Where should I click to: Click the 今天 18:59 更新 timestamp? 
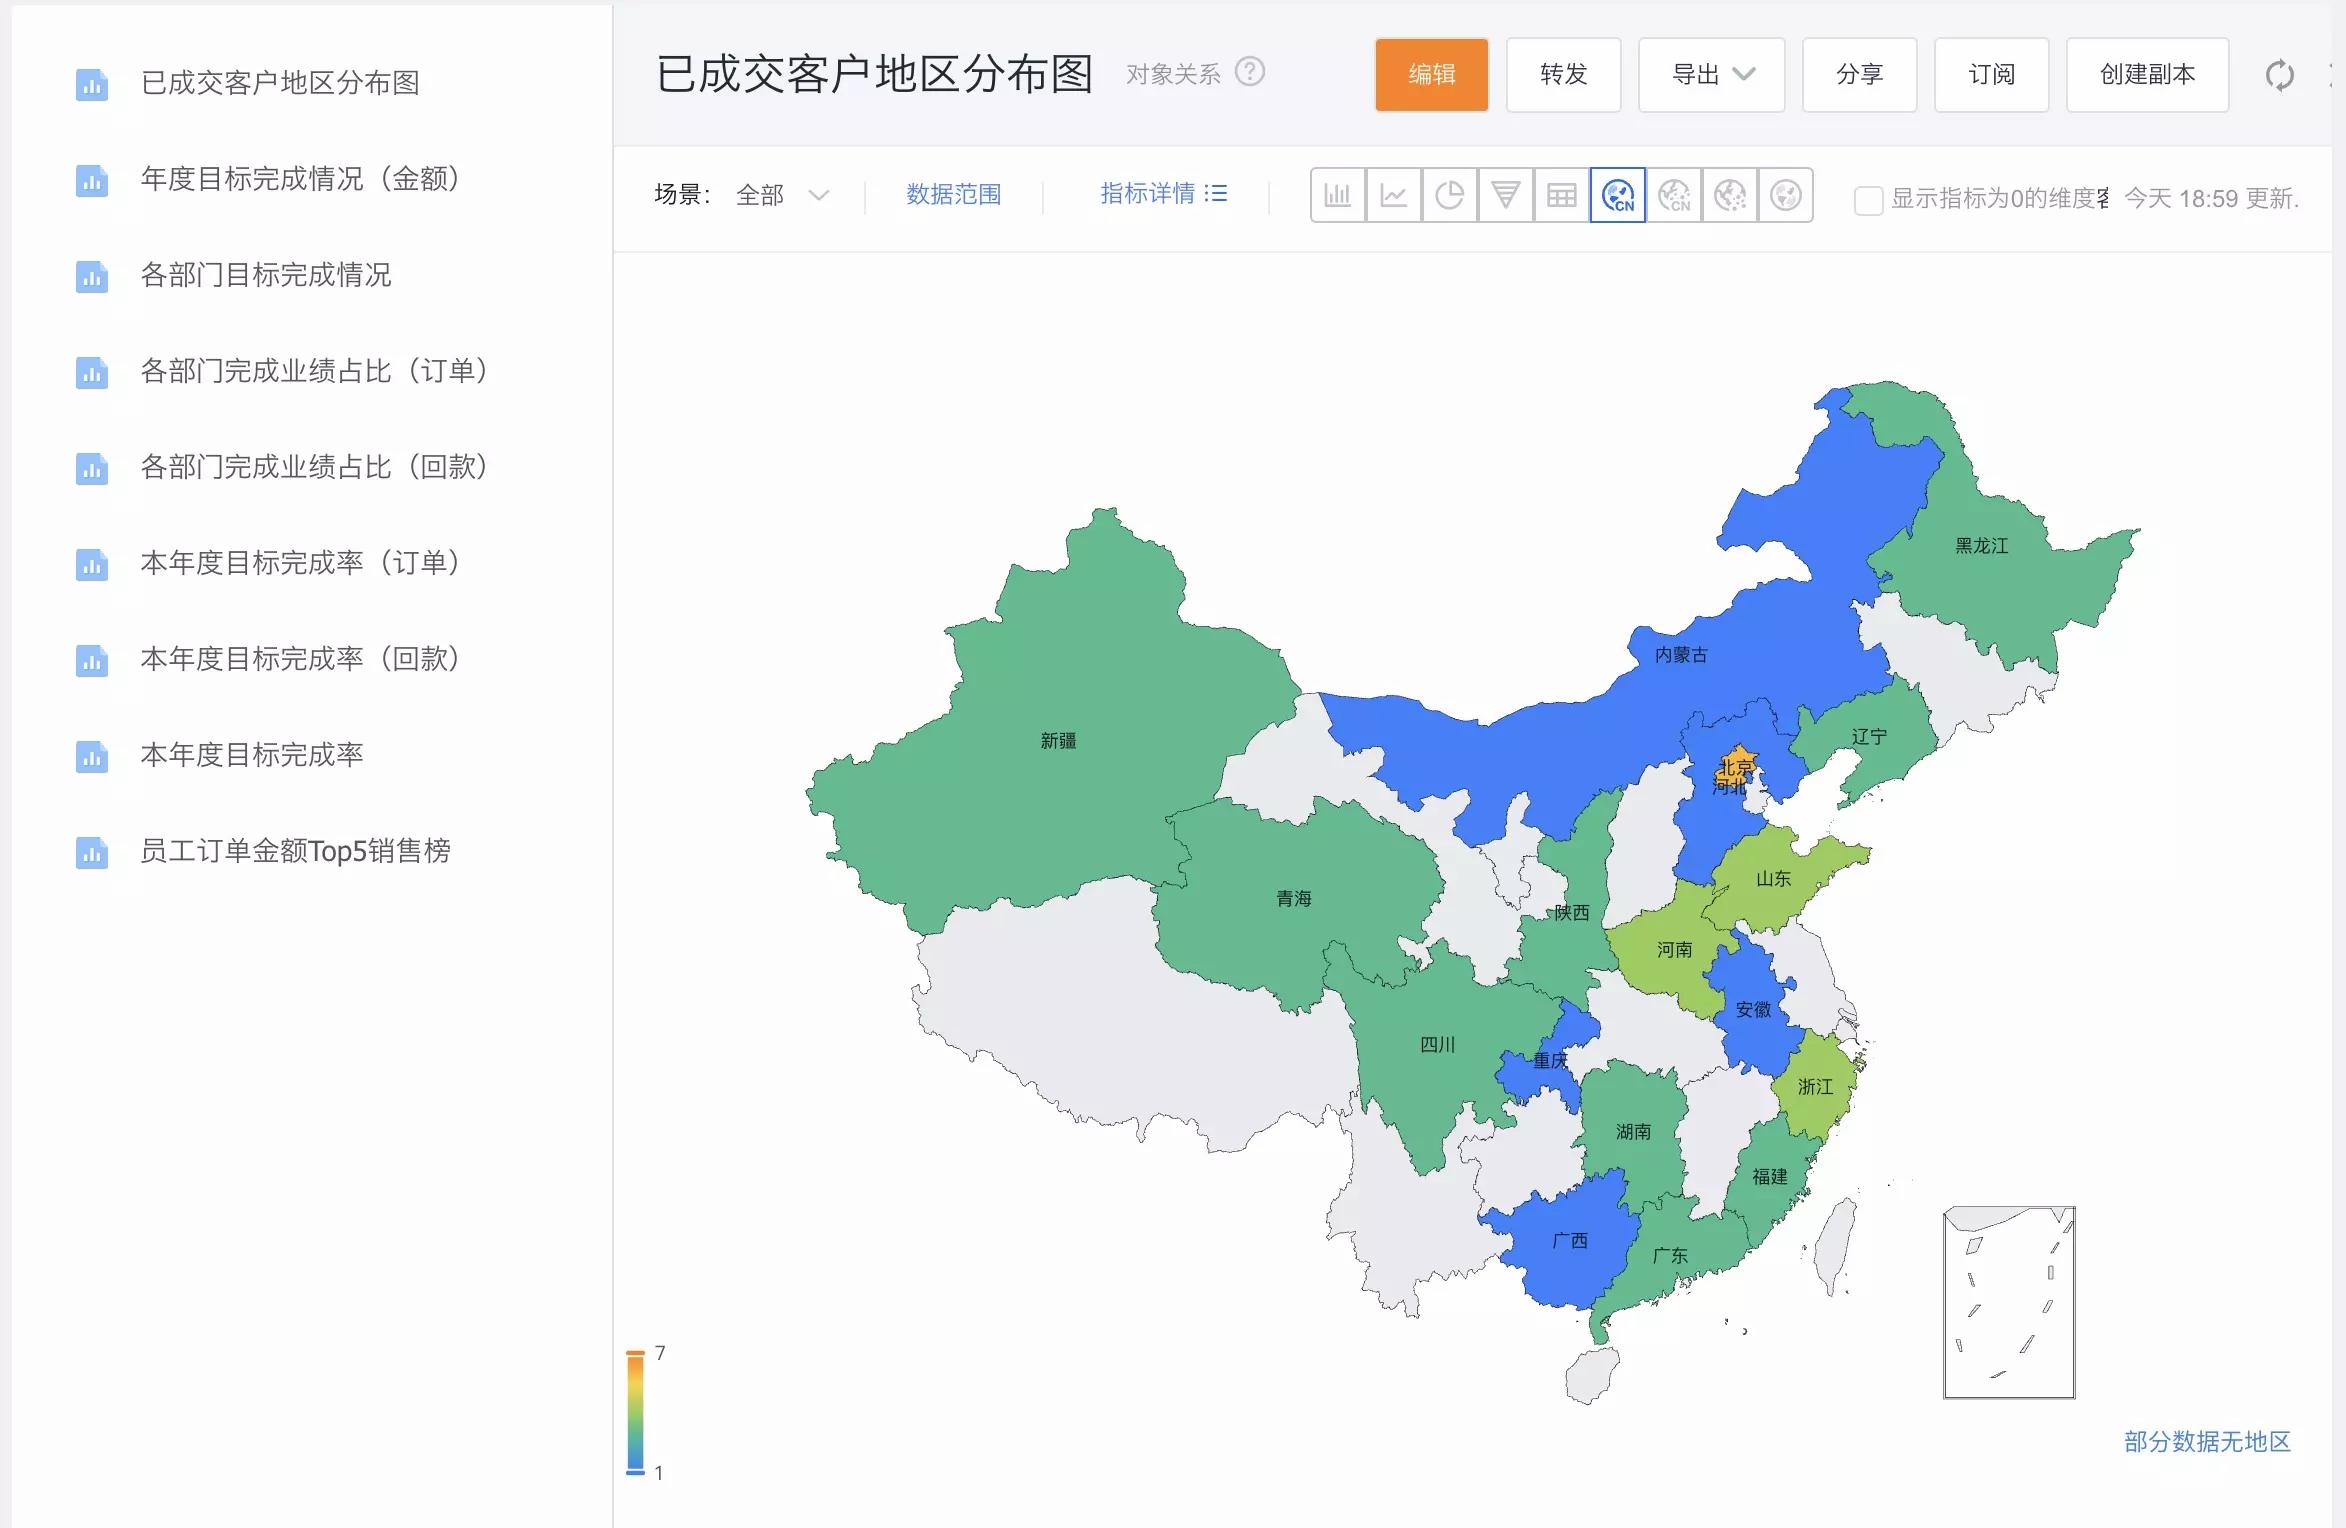2211,199
